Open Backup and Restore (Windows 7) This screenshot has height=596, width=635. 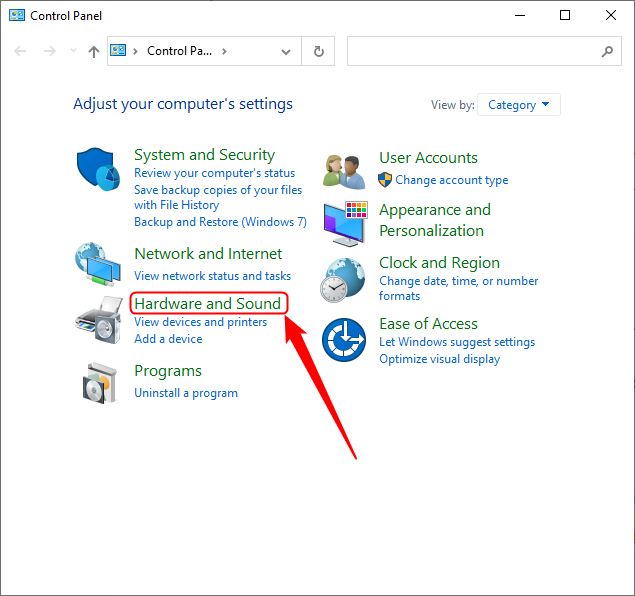click(x=220, y=222)
